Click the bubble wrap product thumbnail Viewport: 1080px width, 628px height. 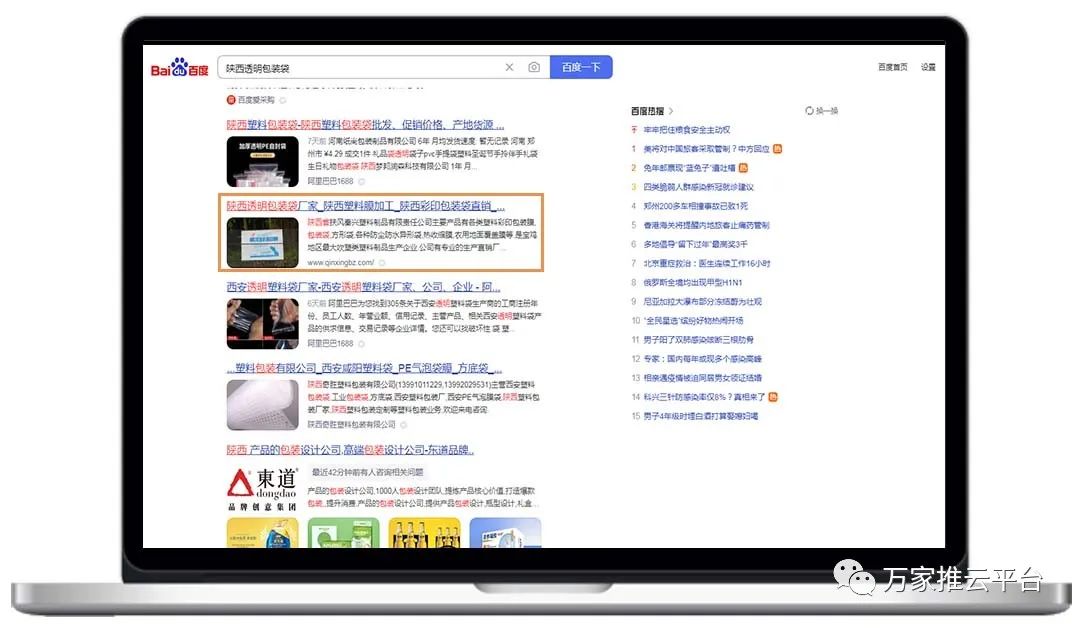(x=262, y=405)
